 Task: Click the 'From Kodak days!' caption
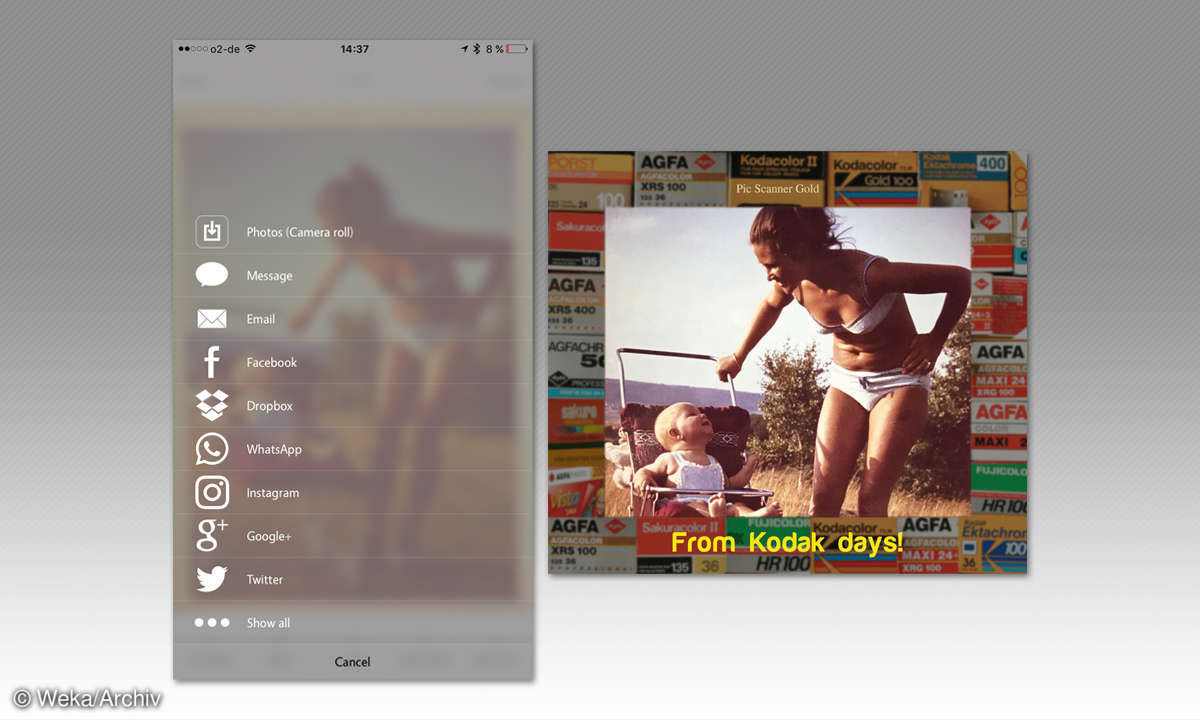[787, 543]
